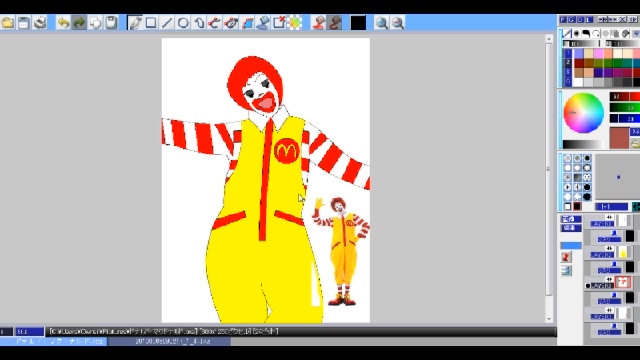
Task: Open the black foreground color box in toolbar
Action: 358,22
